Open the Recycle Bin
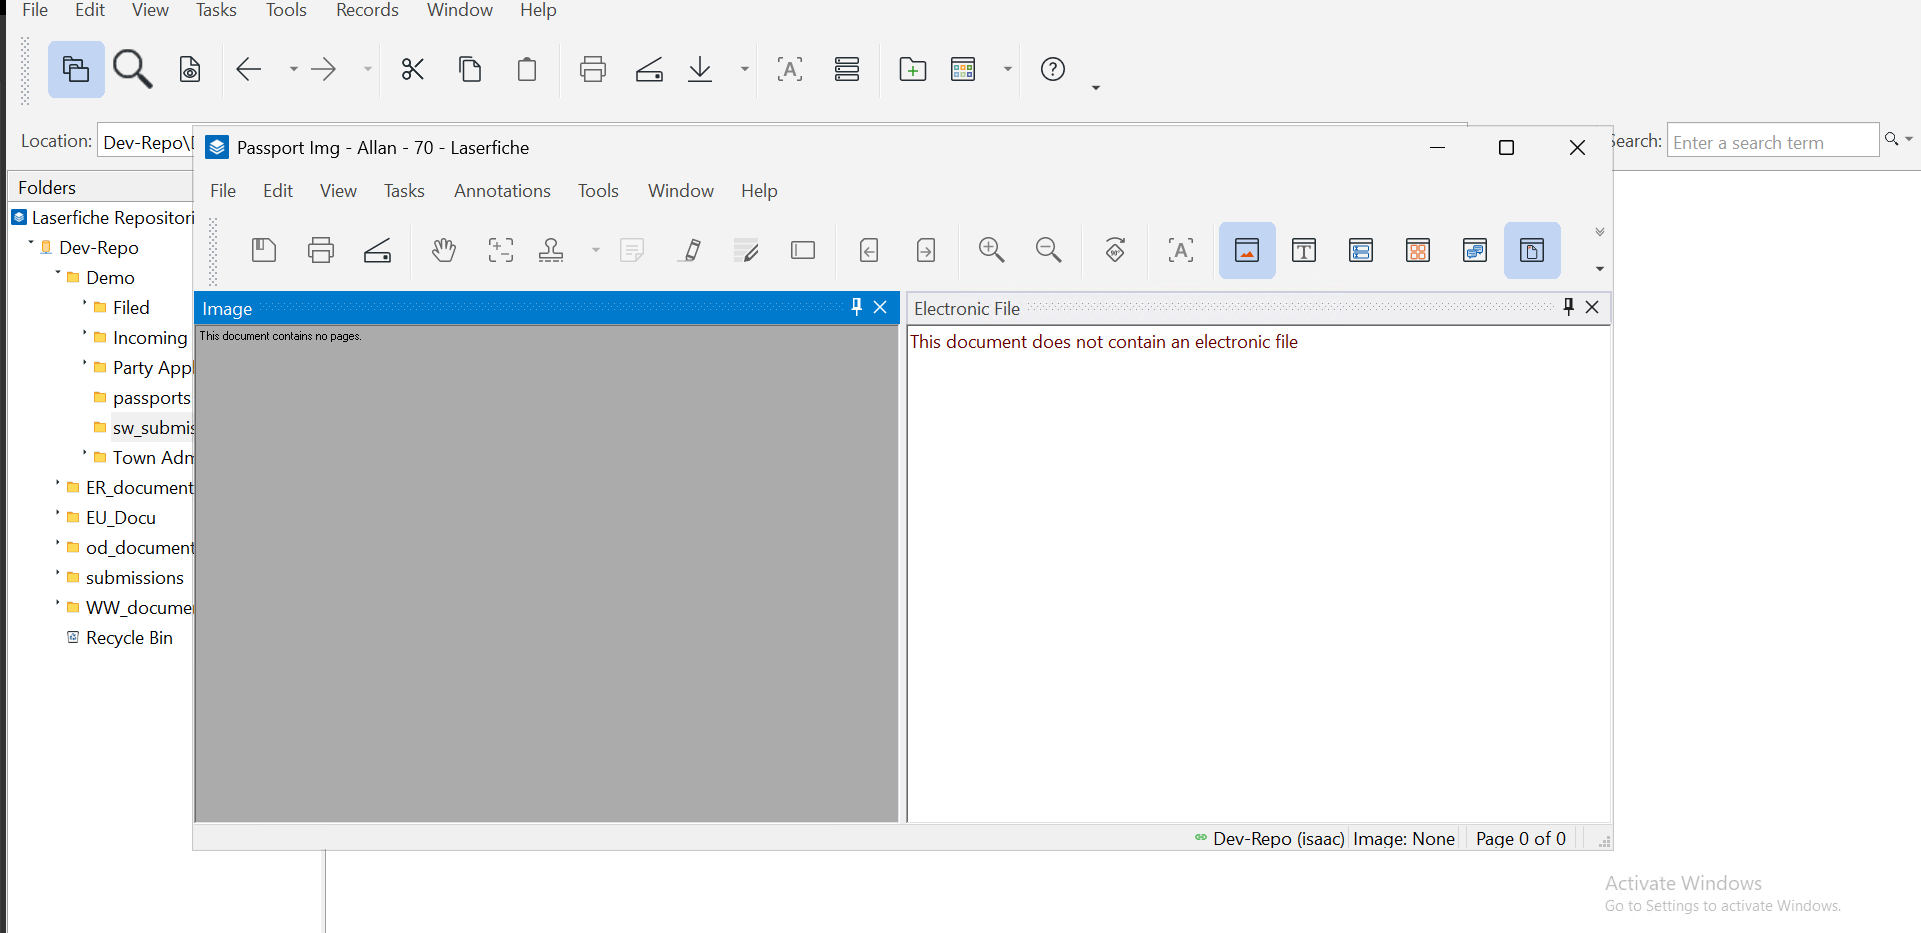 (129, 638)
